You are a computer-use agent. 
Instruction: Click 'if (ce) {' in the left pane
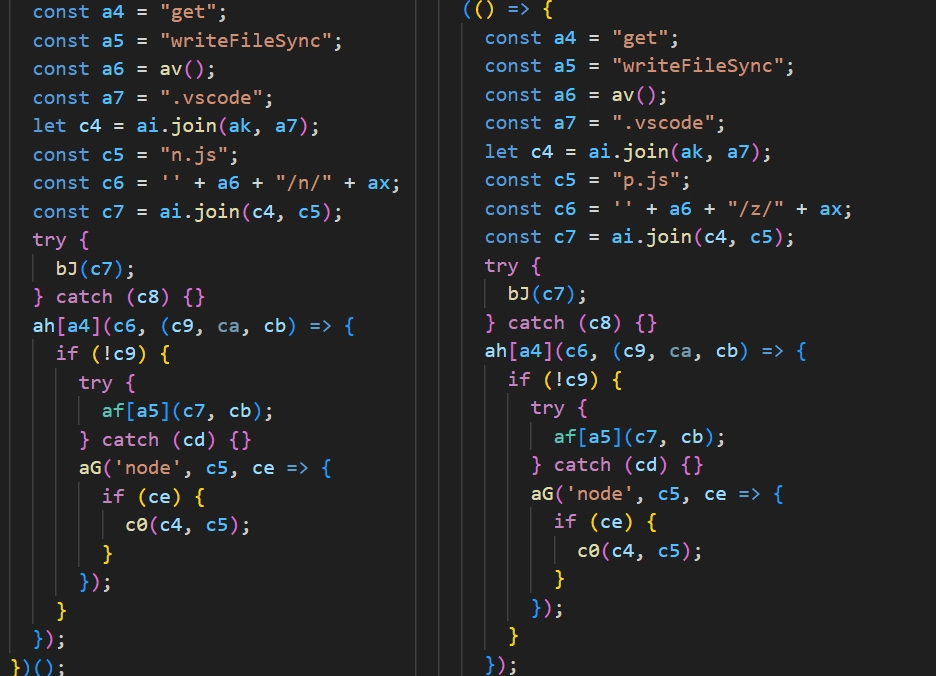pyautogui.click(x=153, y=496)
